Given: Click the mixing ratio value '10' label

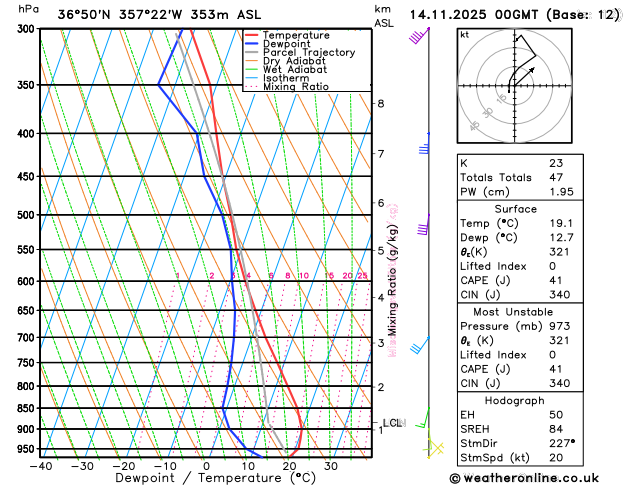Looking at the screenshot, I should tap(304, 275).
